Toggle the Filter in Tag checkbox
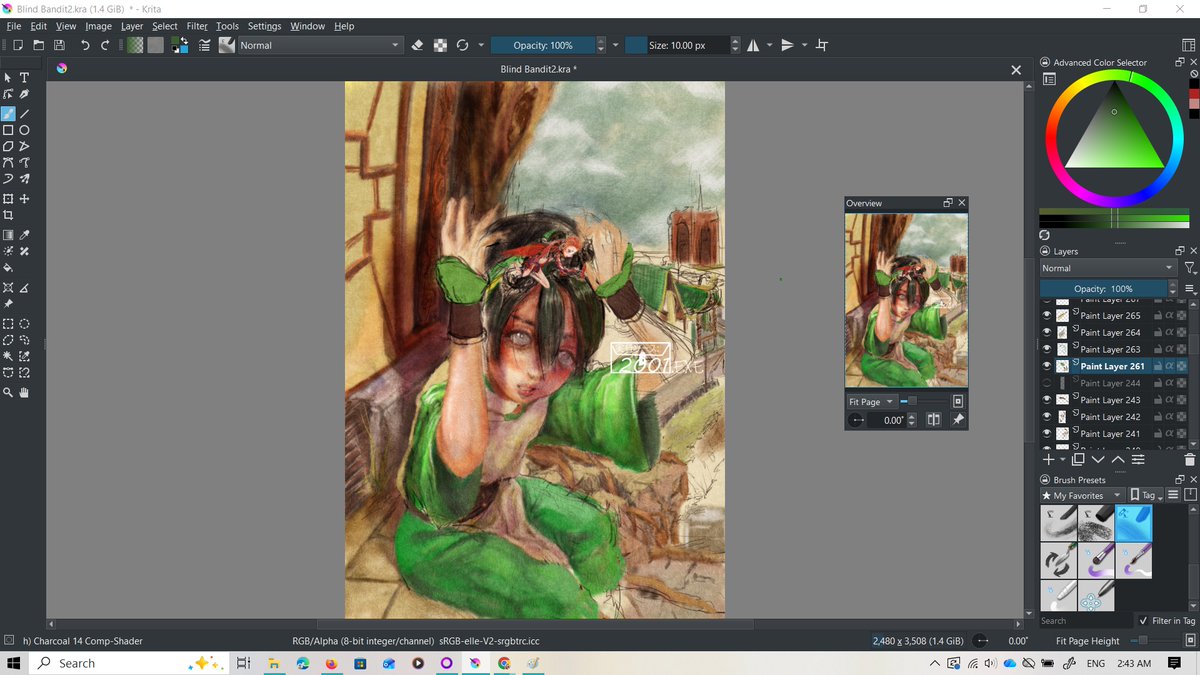 pos(1143,621)
